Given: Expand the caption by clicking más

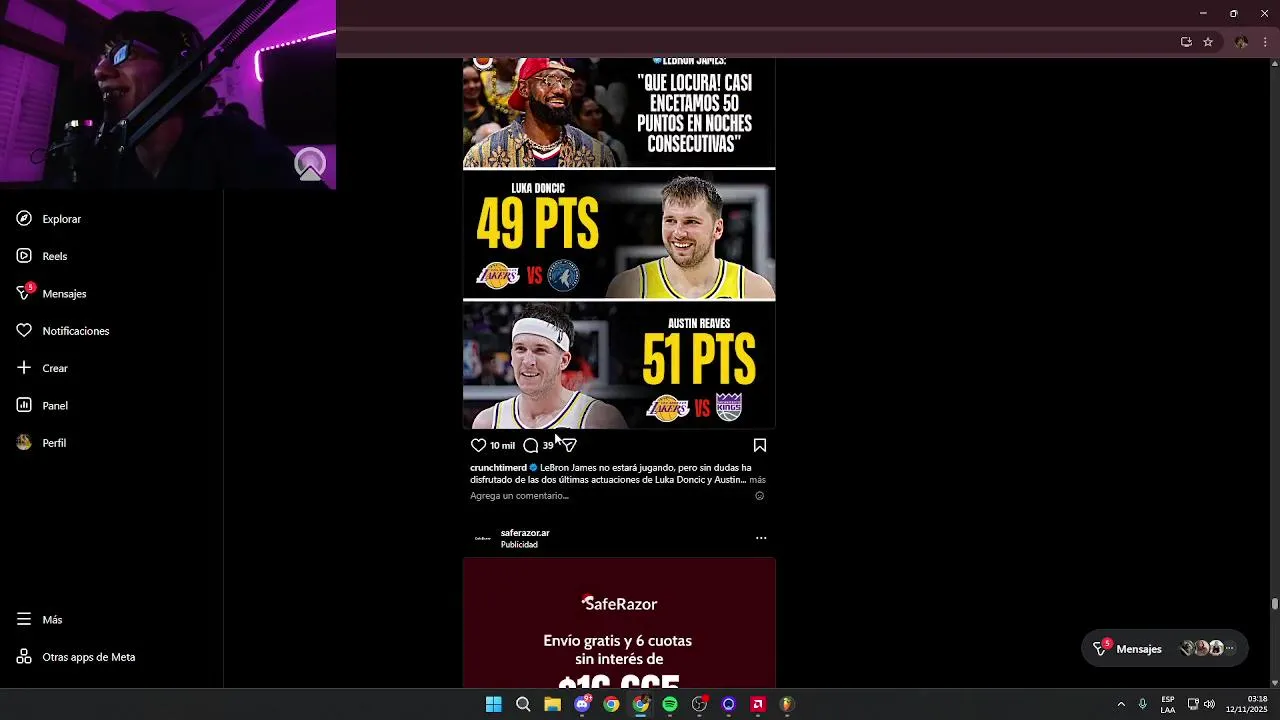Looking at the screenshot, I should pos(757,480).
